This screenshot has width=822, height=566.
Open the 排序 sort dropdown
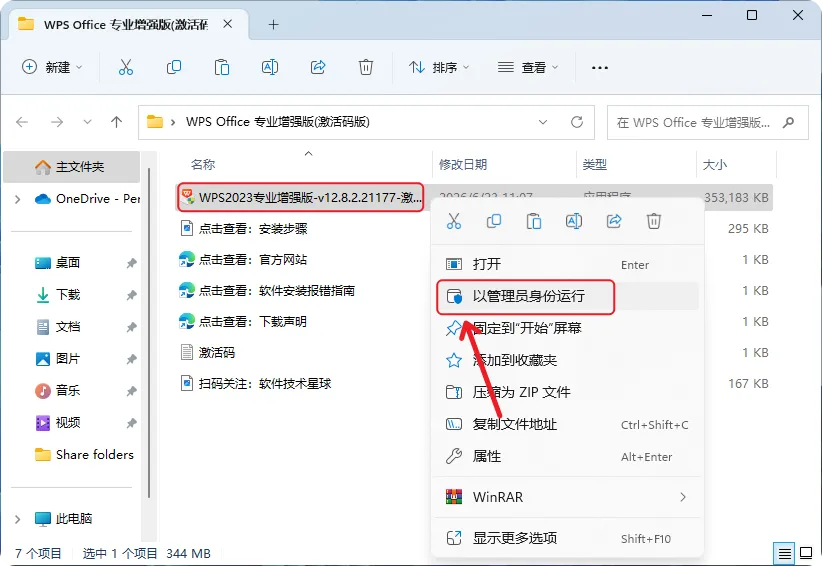[x=438, y=67]
